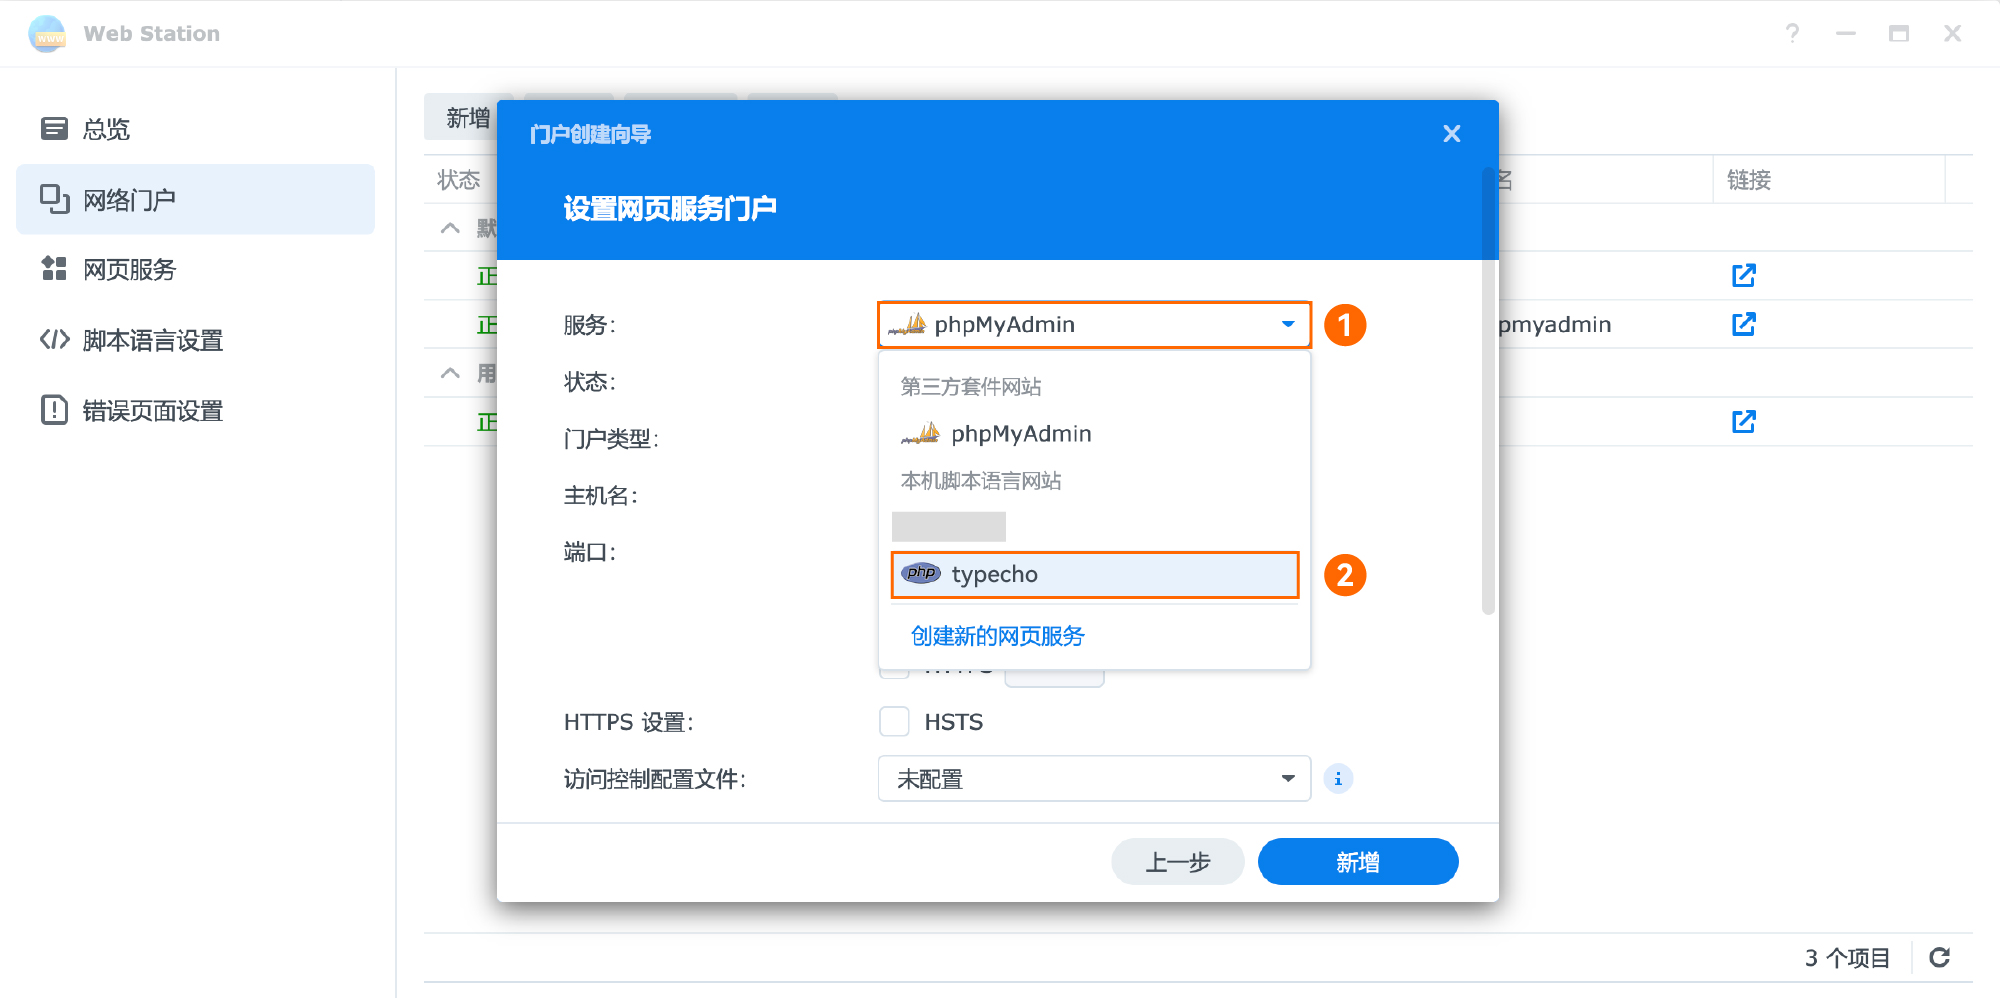This screenshot has width=2000, height=998.
Task: Collapse the second portal group chevron
Action: click(x=450, y=373)
